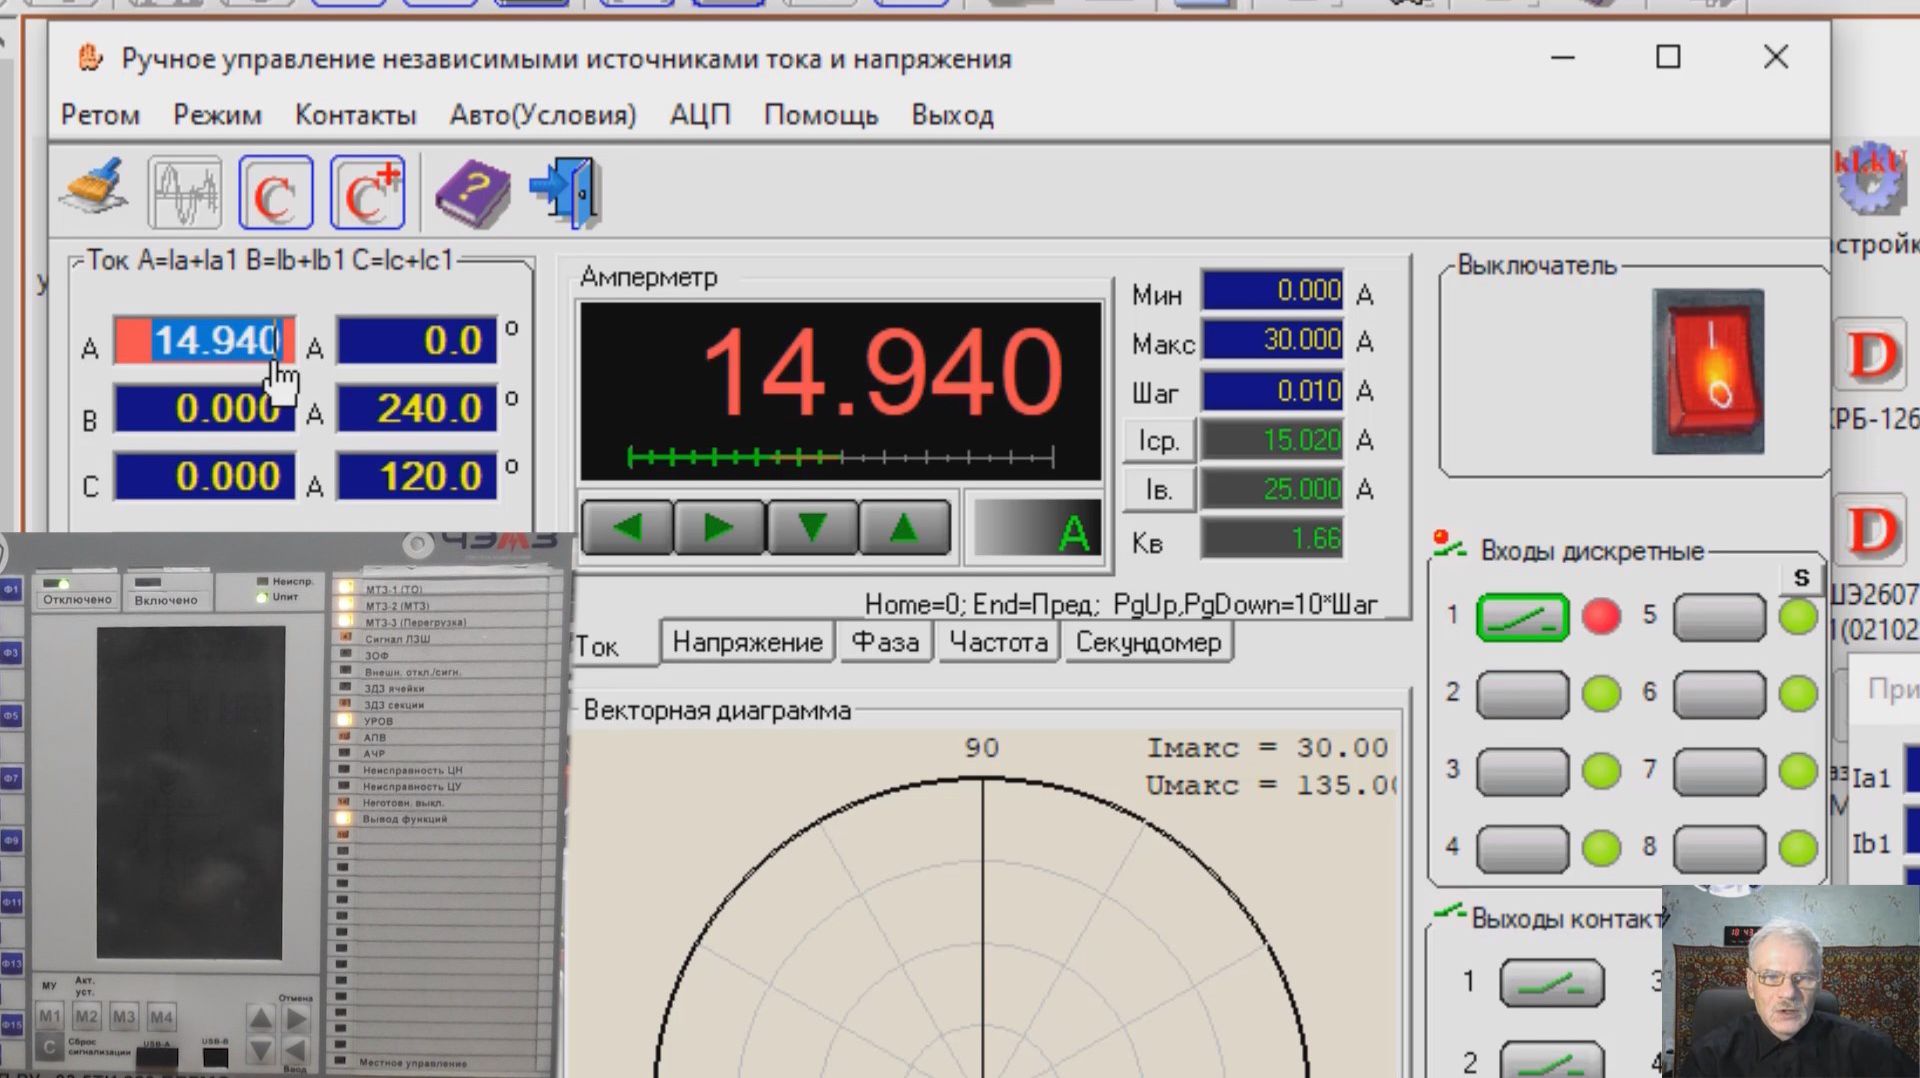
Task: Click the green lamp next to input 5
Action: pos(1798,616)
